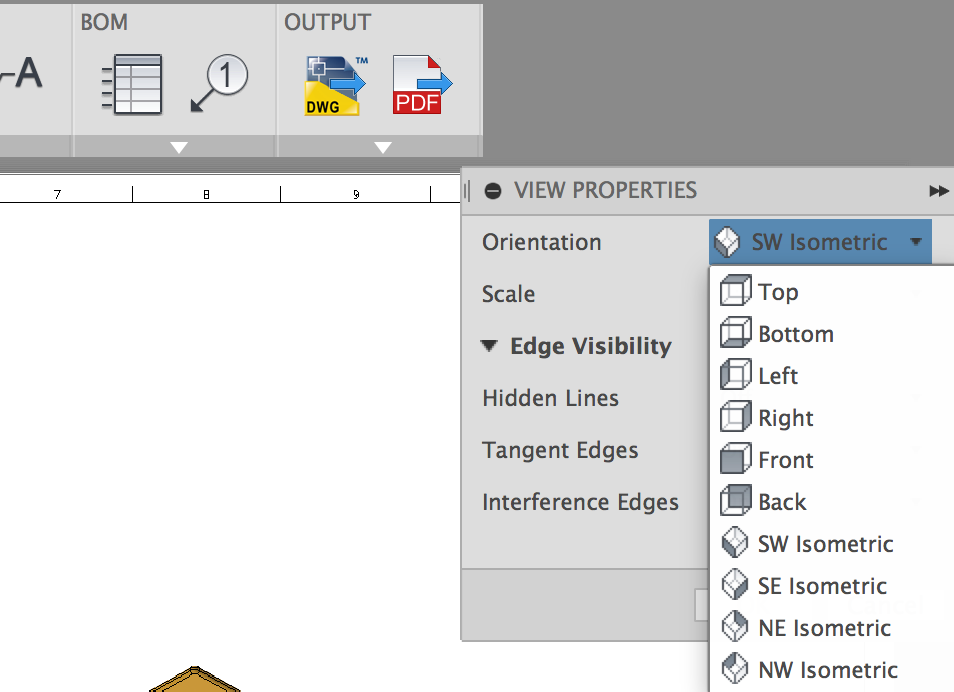Click the Right view cube icon

[736, 416]
